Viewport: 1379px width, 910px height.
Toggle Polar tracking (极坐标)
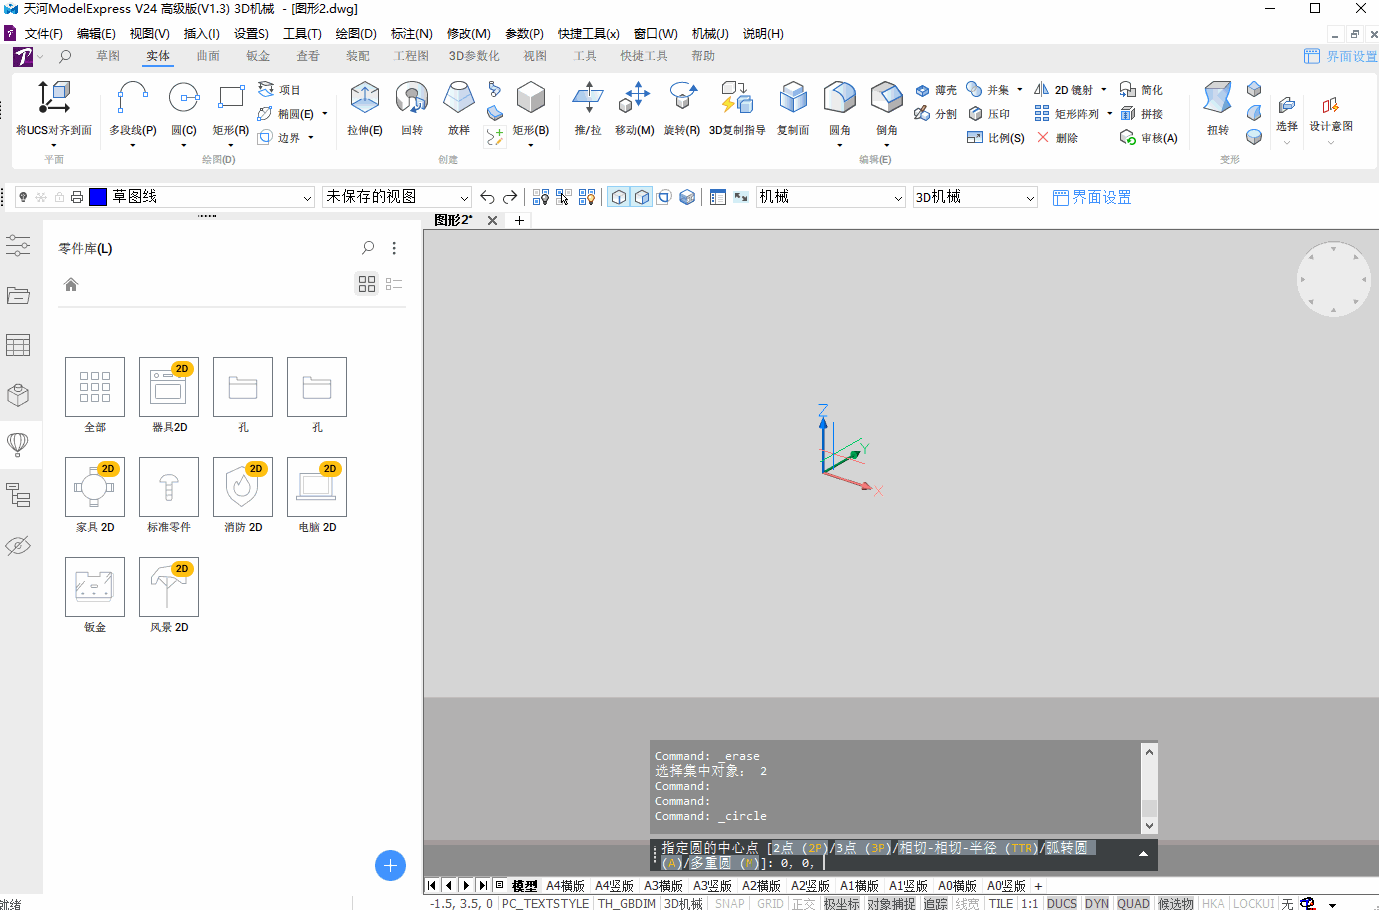[841, 903]
